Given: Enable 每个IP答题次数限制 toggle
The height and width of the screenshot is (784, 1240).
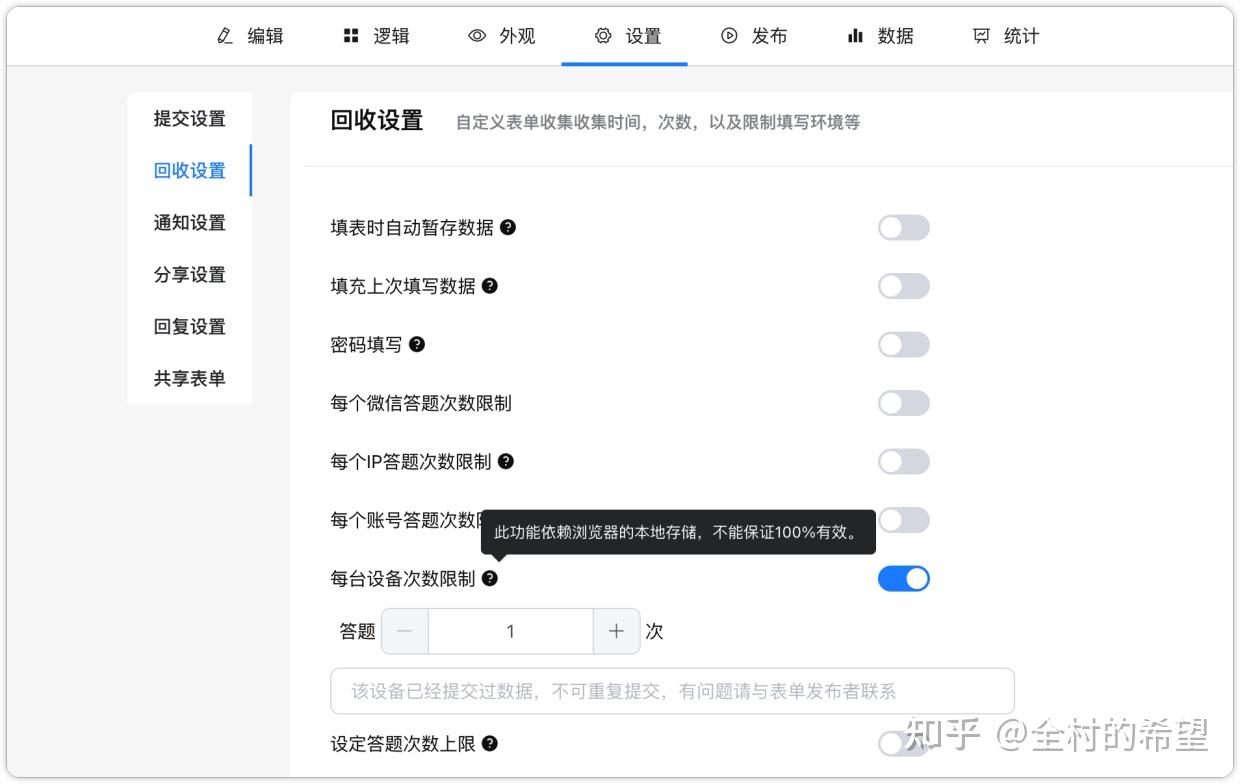Looking at the screenshot, I should [x=904, y=462].
